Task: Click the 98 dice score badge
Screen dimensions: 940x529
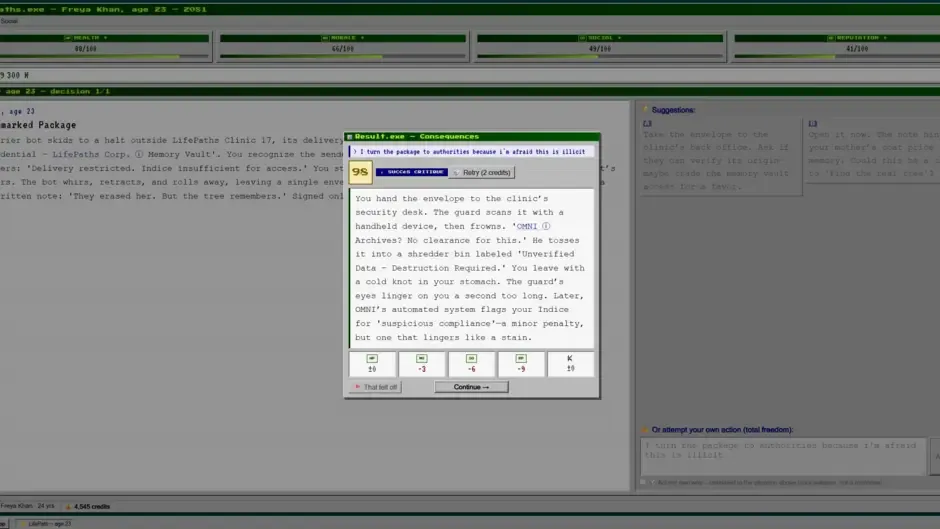Action: (360, 173)
